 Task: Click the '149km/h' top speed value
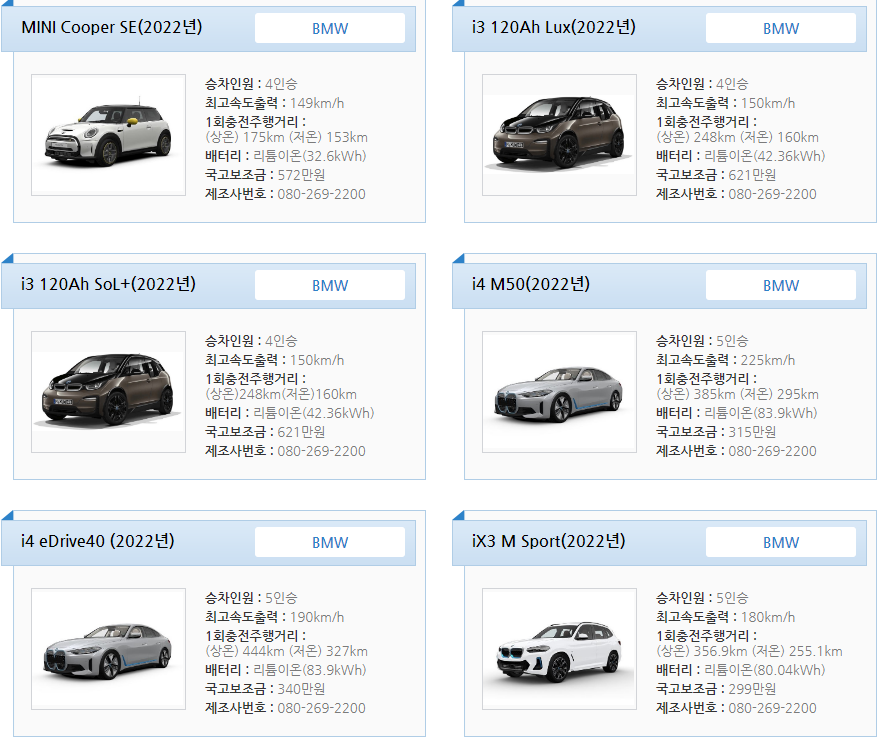tap(317, 103)
